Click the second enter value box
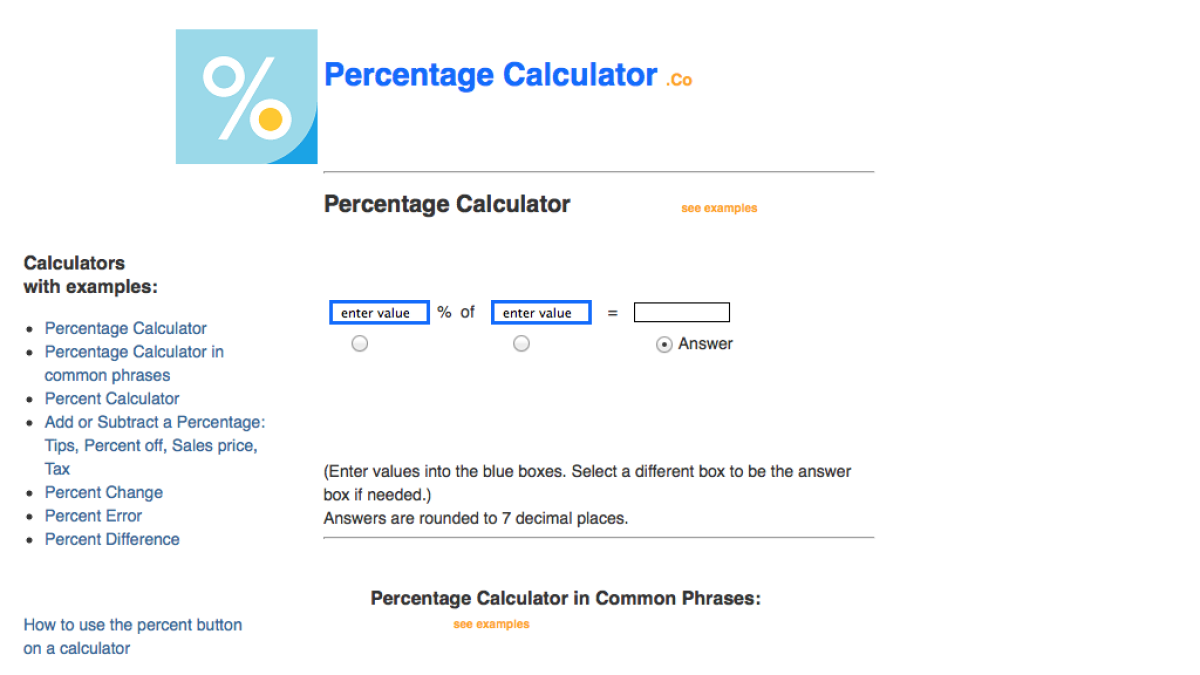 [x=540, y=312]
